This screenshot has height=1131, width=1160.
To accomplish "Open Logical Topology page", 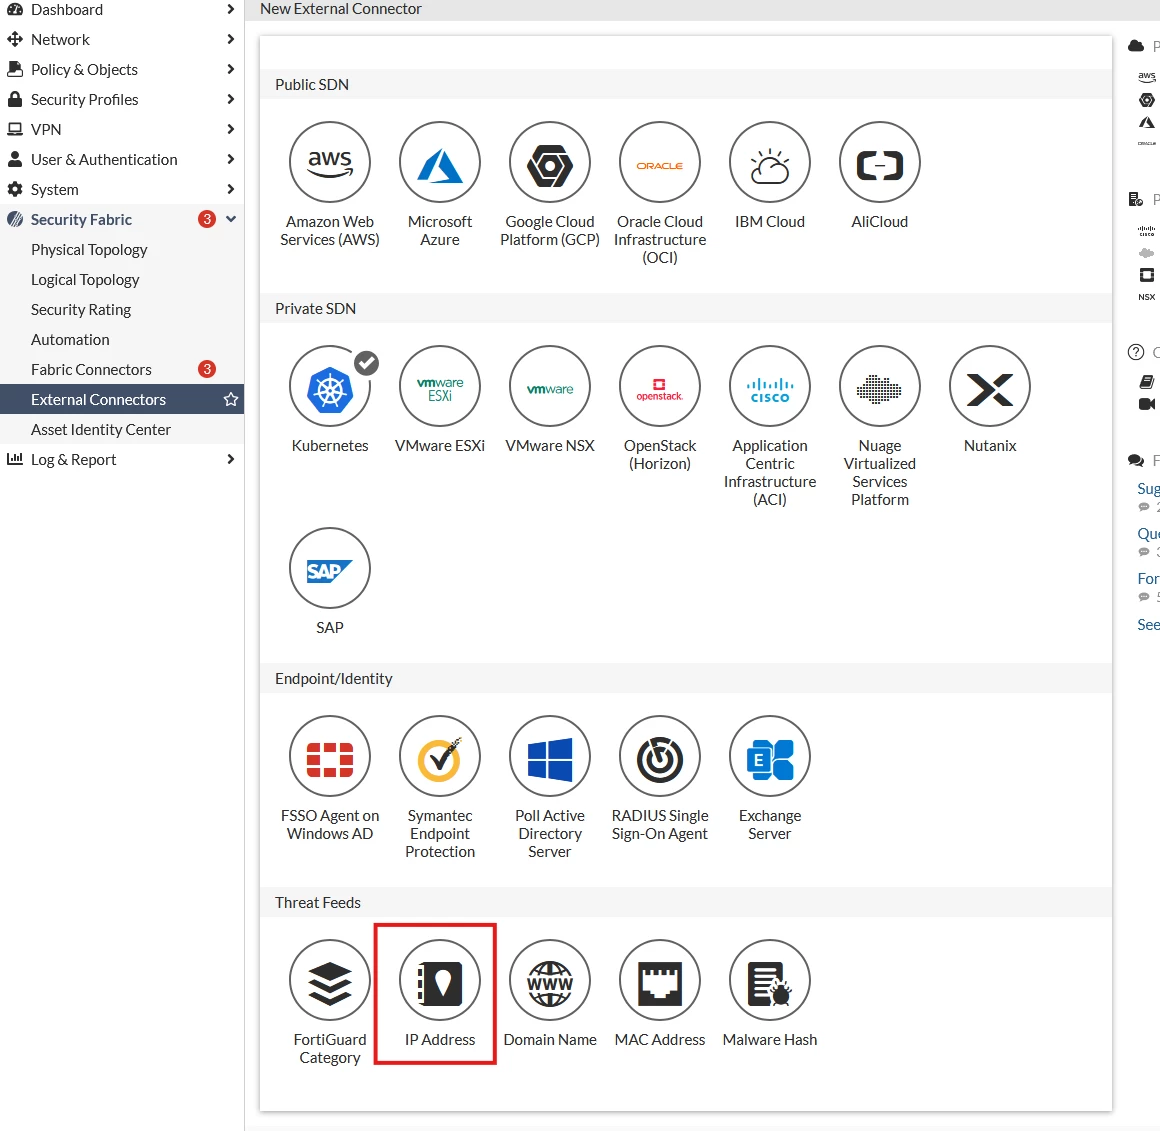I will (85, 280).
